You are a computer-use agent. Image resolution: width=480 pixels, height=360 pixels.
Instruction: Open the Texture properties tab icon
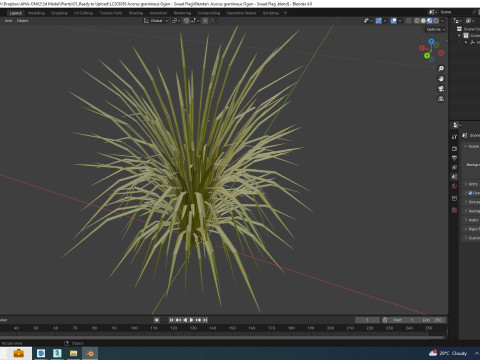pos(454,210)
